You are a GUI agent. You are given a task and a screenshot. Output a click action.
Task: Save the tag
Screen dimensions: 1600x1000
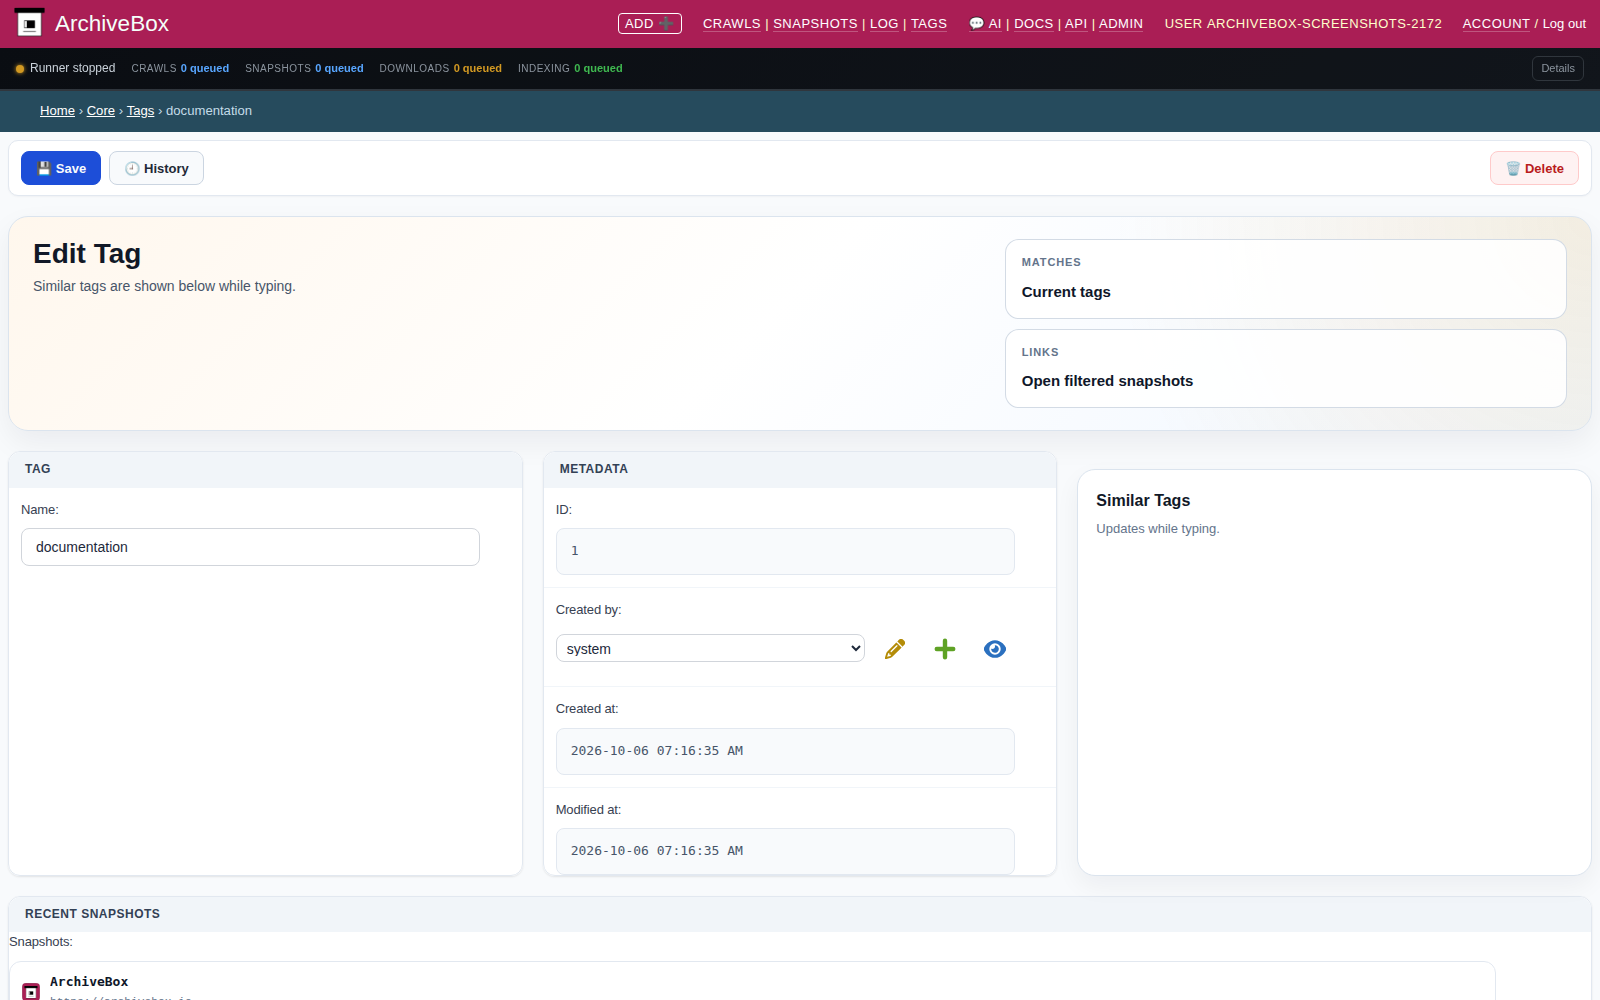tap(61, 168)
